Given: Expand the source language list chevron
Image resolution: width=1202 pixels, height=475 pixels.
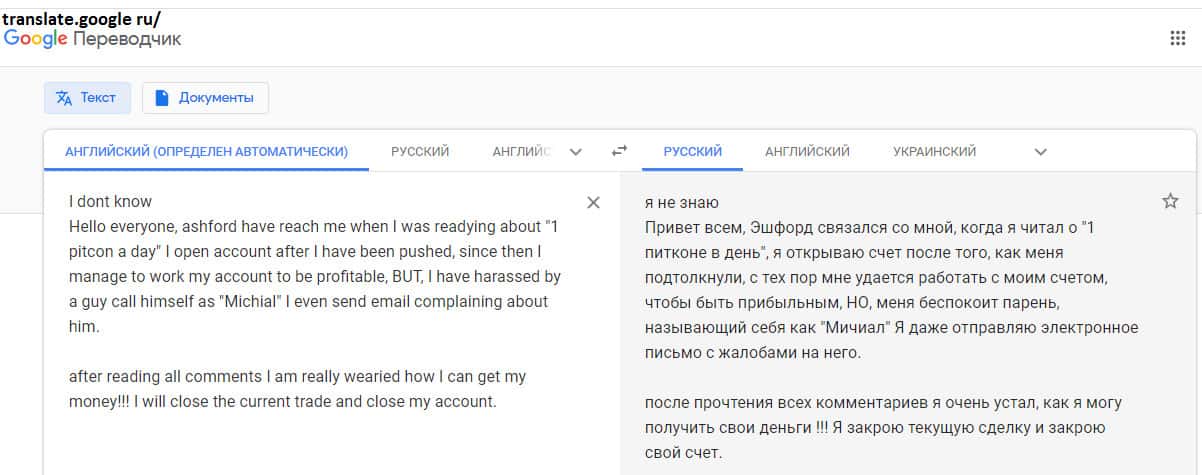Looking at the screenshot, I should (575, 152).
